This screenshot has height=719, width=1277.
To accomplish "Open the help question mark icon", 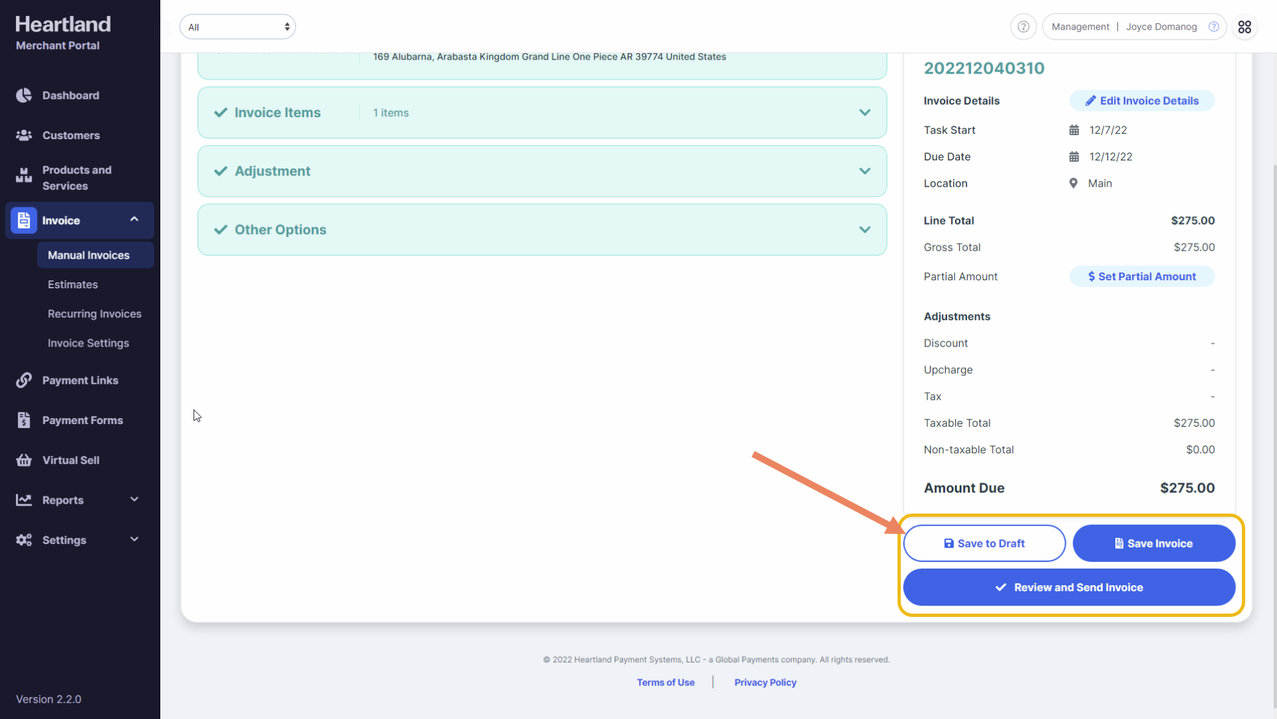I will point(1023,27).
